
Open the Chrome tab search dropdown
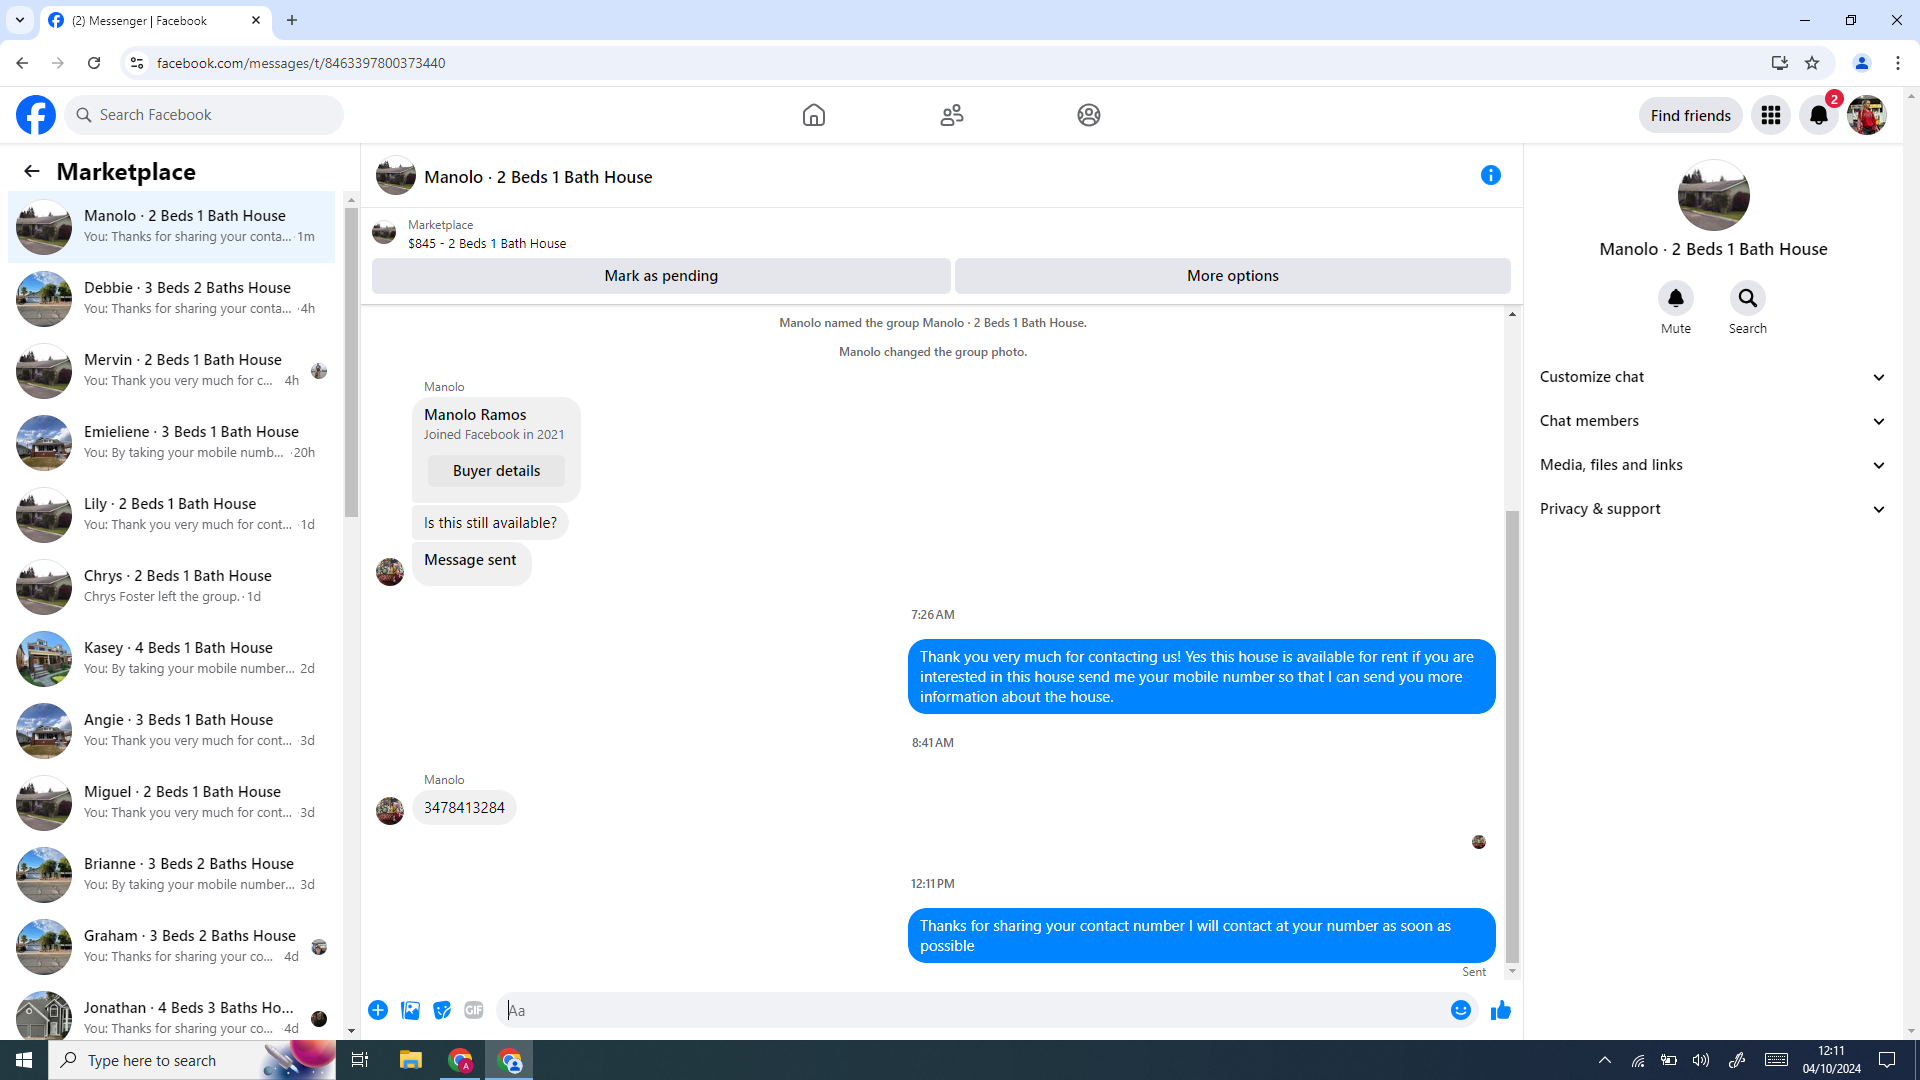[19, 20]
